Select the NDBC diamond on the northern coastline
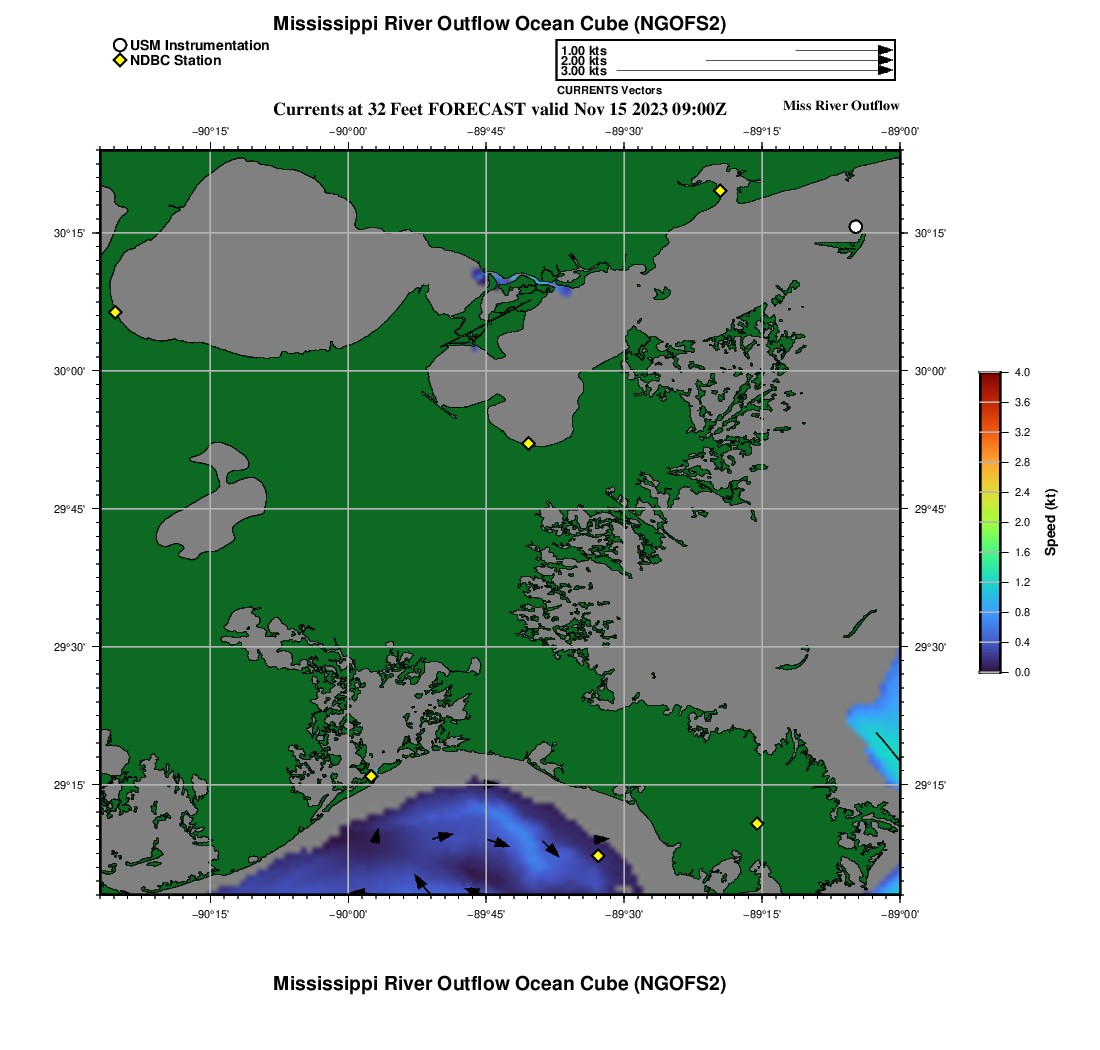Image resolution: width=1100 pixels, height=1050 pixels. (x=719, y=190)
